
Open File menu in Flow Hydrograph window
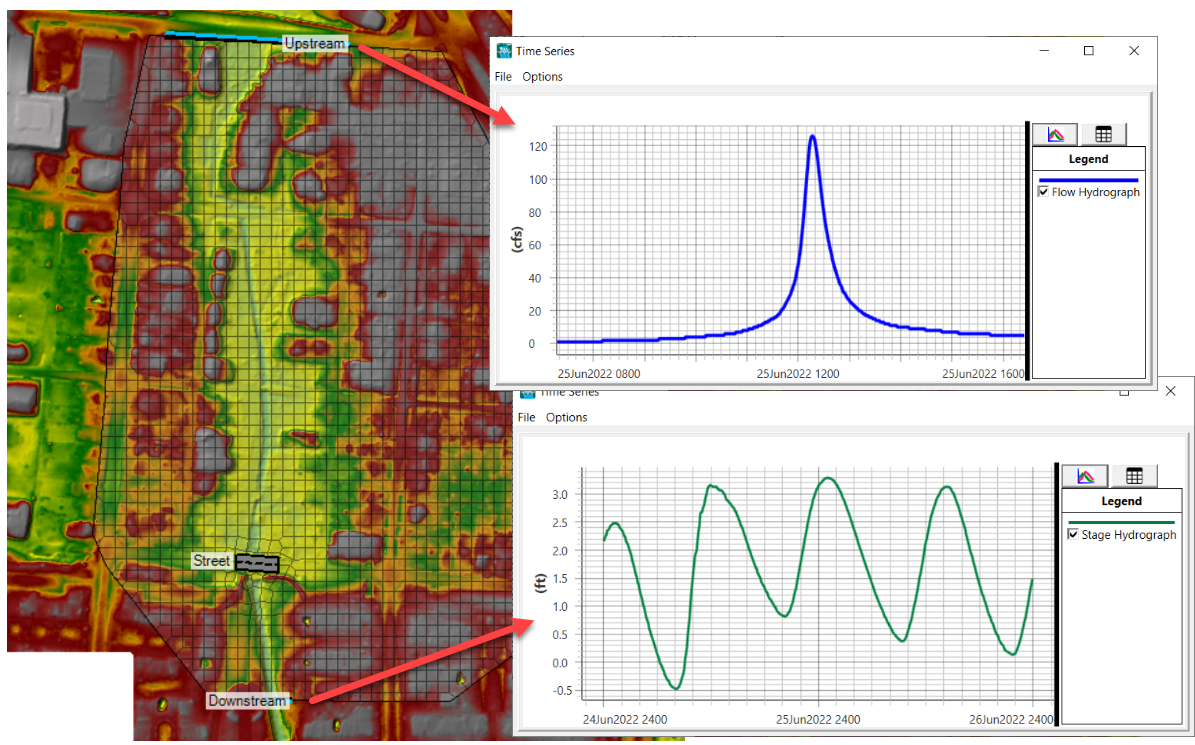(503, 77)
